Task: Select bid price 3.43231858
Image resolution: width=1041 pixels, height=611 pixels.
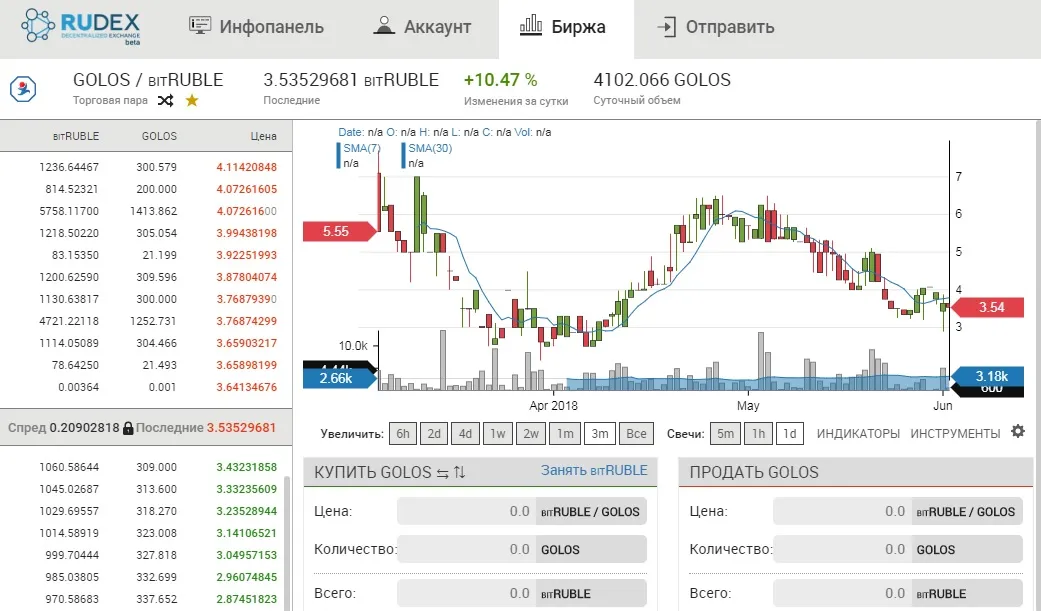Action: tap(246, 468)
